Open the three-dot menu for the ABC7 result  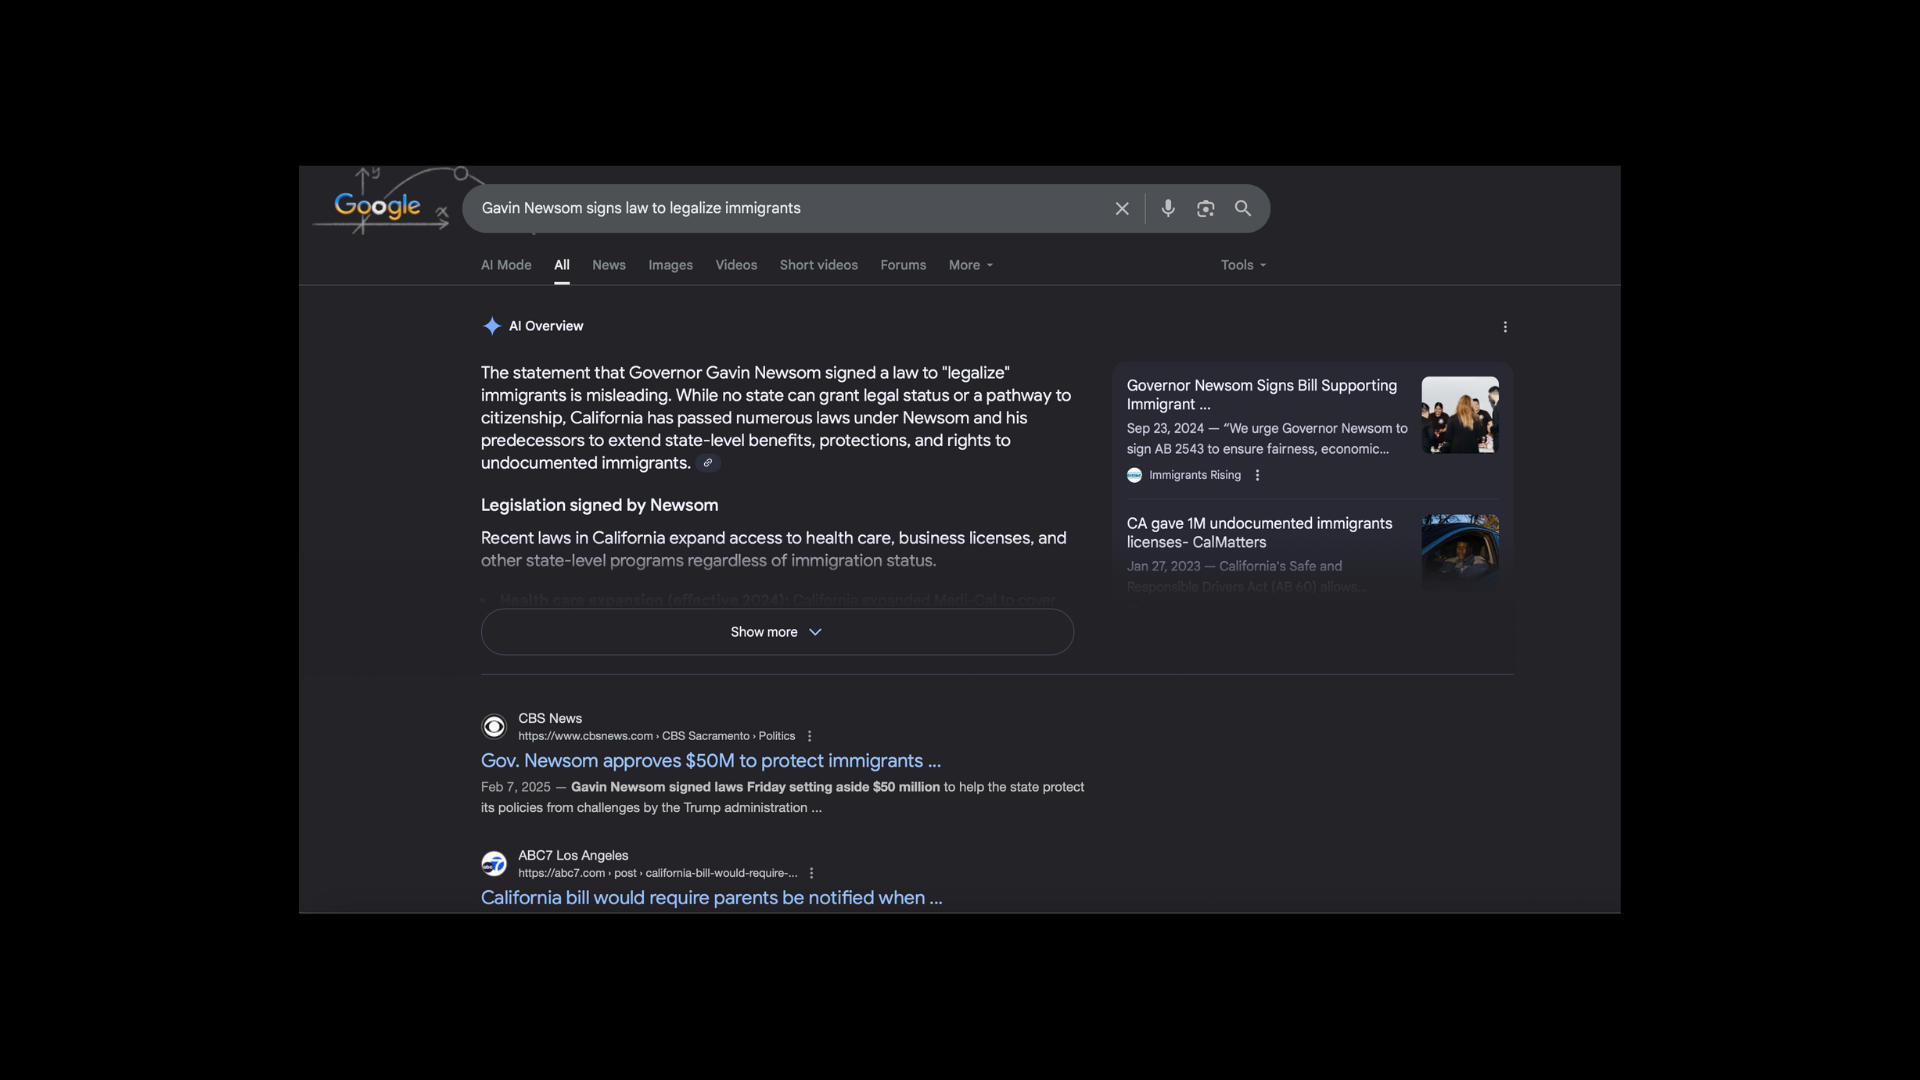pos(812,873)
